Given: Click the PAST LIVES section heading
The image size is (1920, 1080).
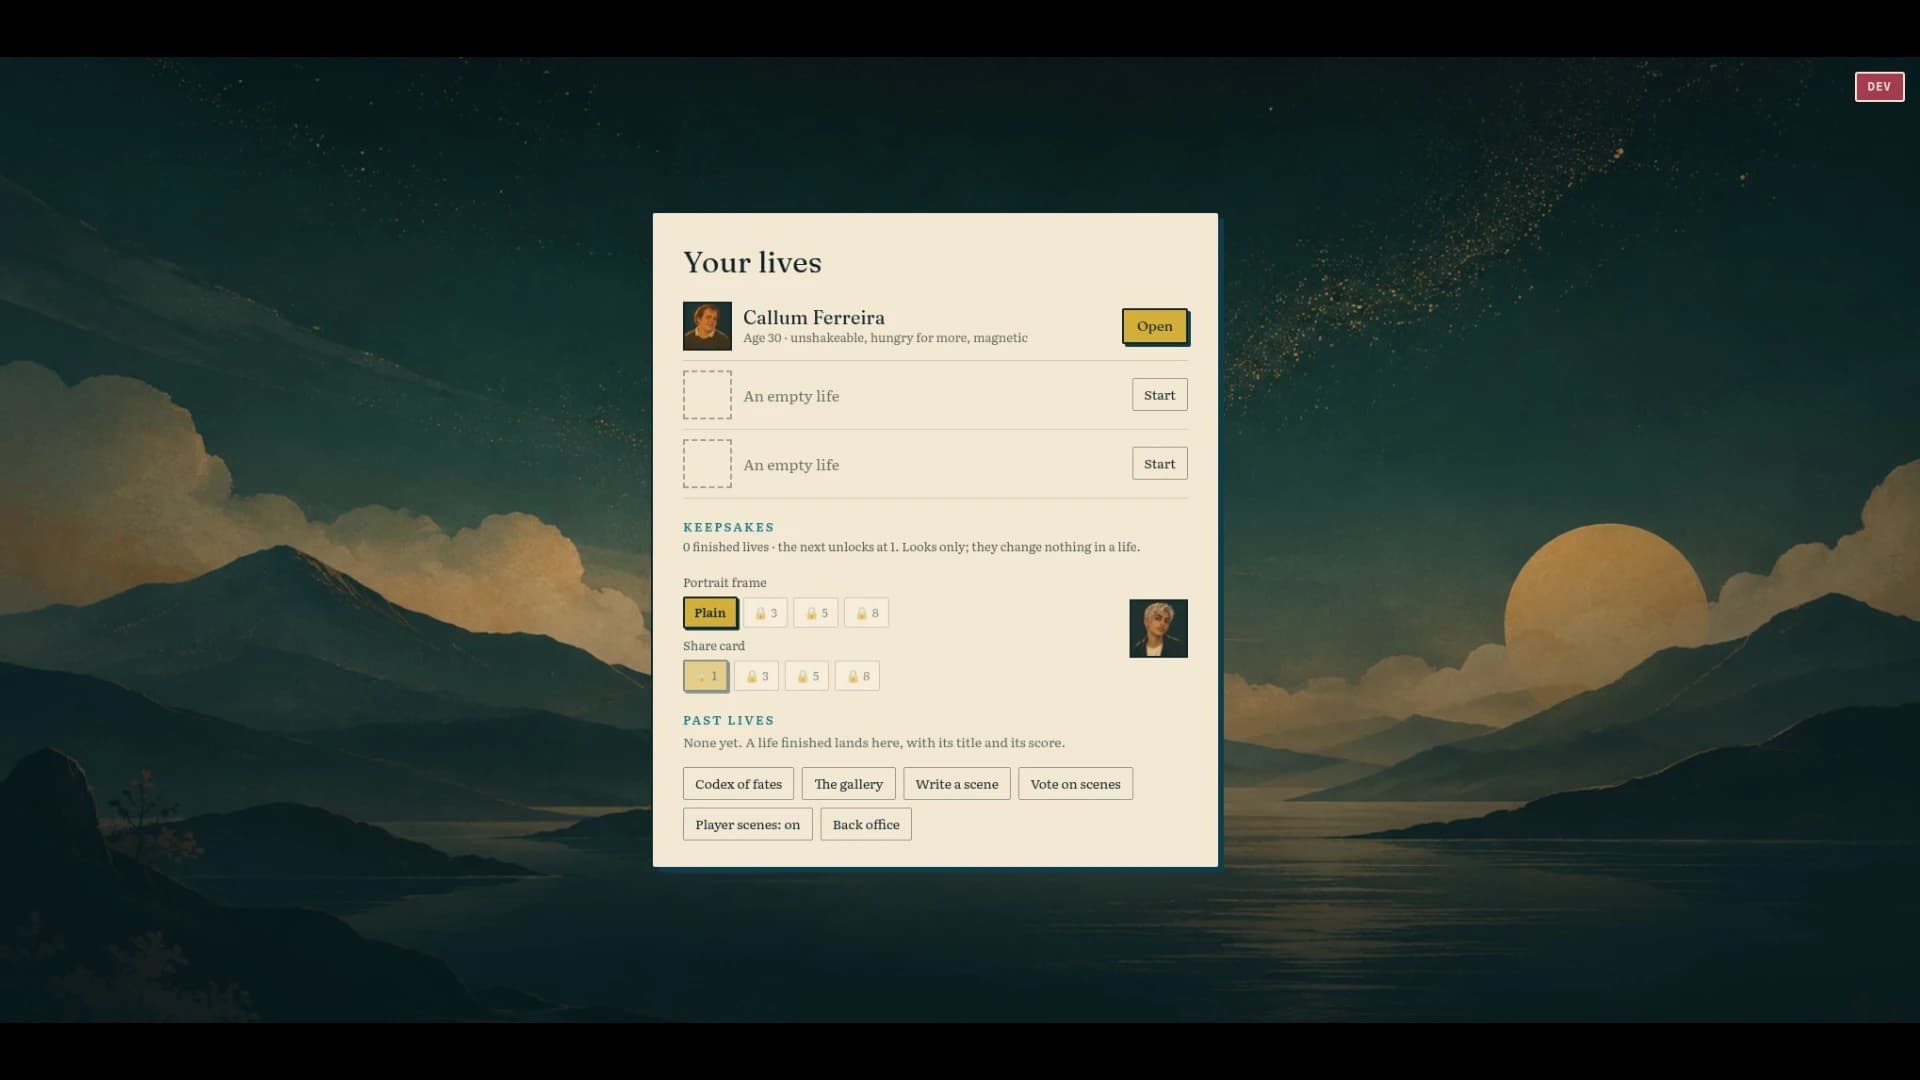Looking at the screenshot, I should pyautogui.click(x=728, y=720).
